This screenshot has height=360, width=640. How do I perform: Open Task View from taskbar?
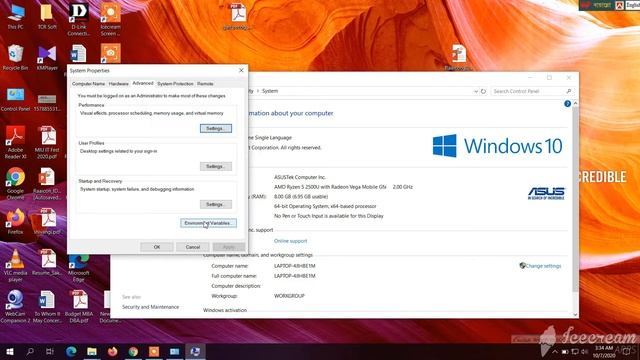[x=50, y=351]
